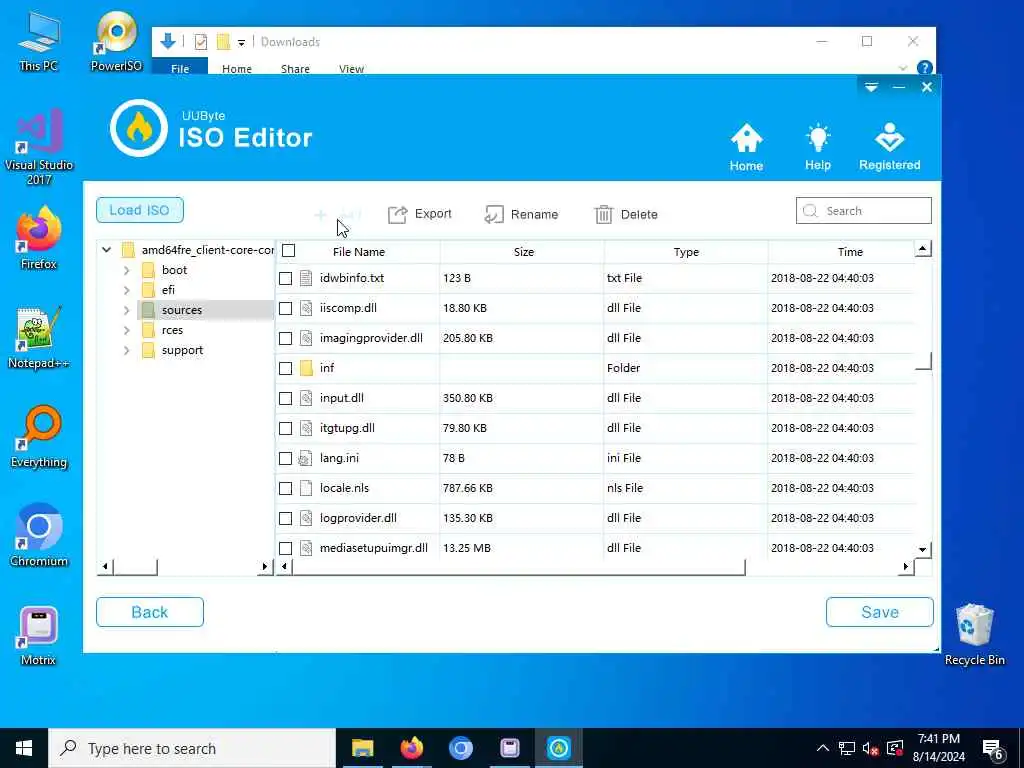Screen dimensions: 1024x768
Task: Expand the sources folder node
Action: [127, 310]
